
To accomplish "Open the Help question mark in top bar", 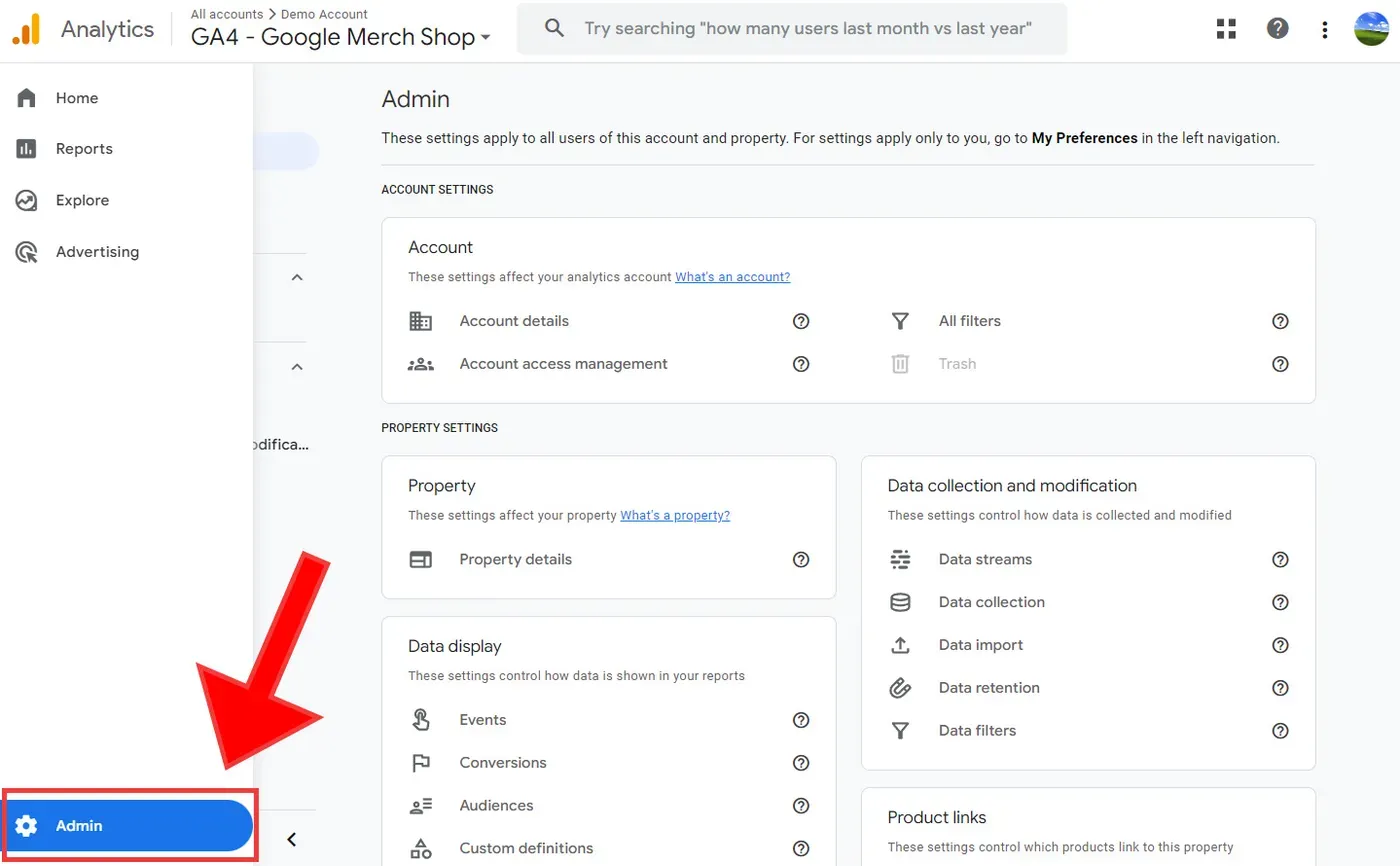I will 1277,29.
